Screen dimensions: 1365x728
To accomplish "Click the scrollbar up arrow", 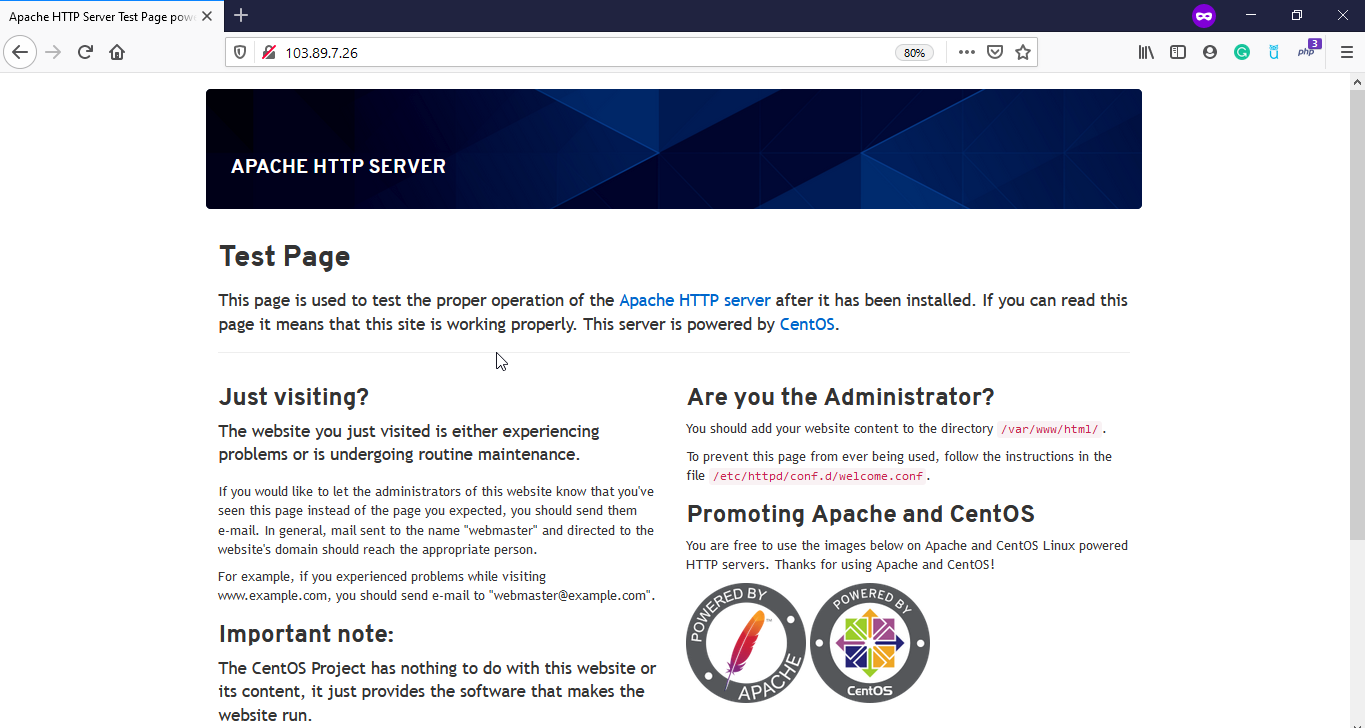I will (x=1357, y=81).
